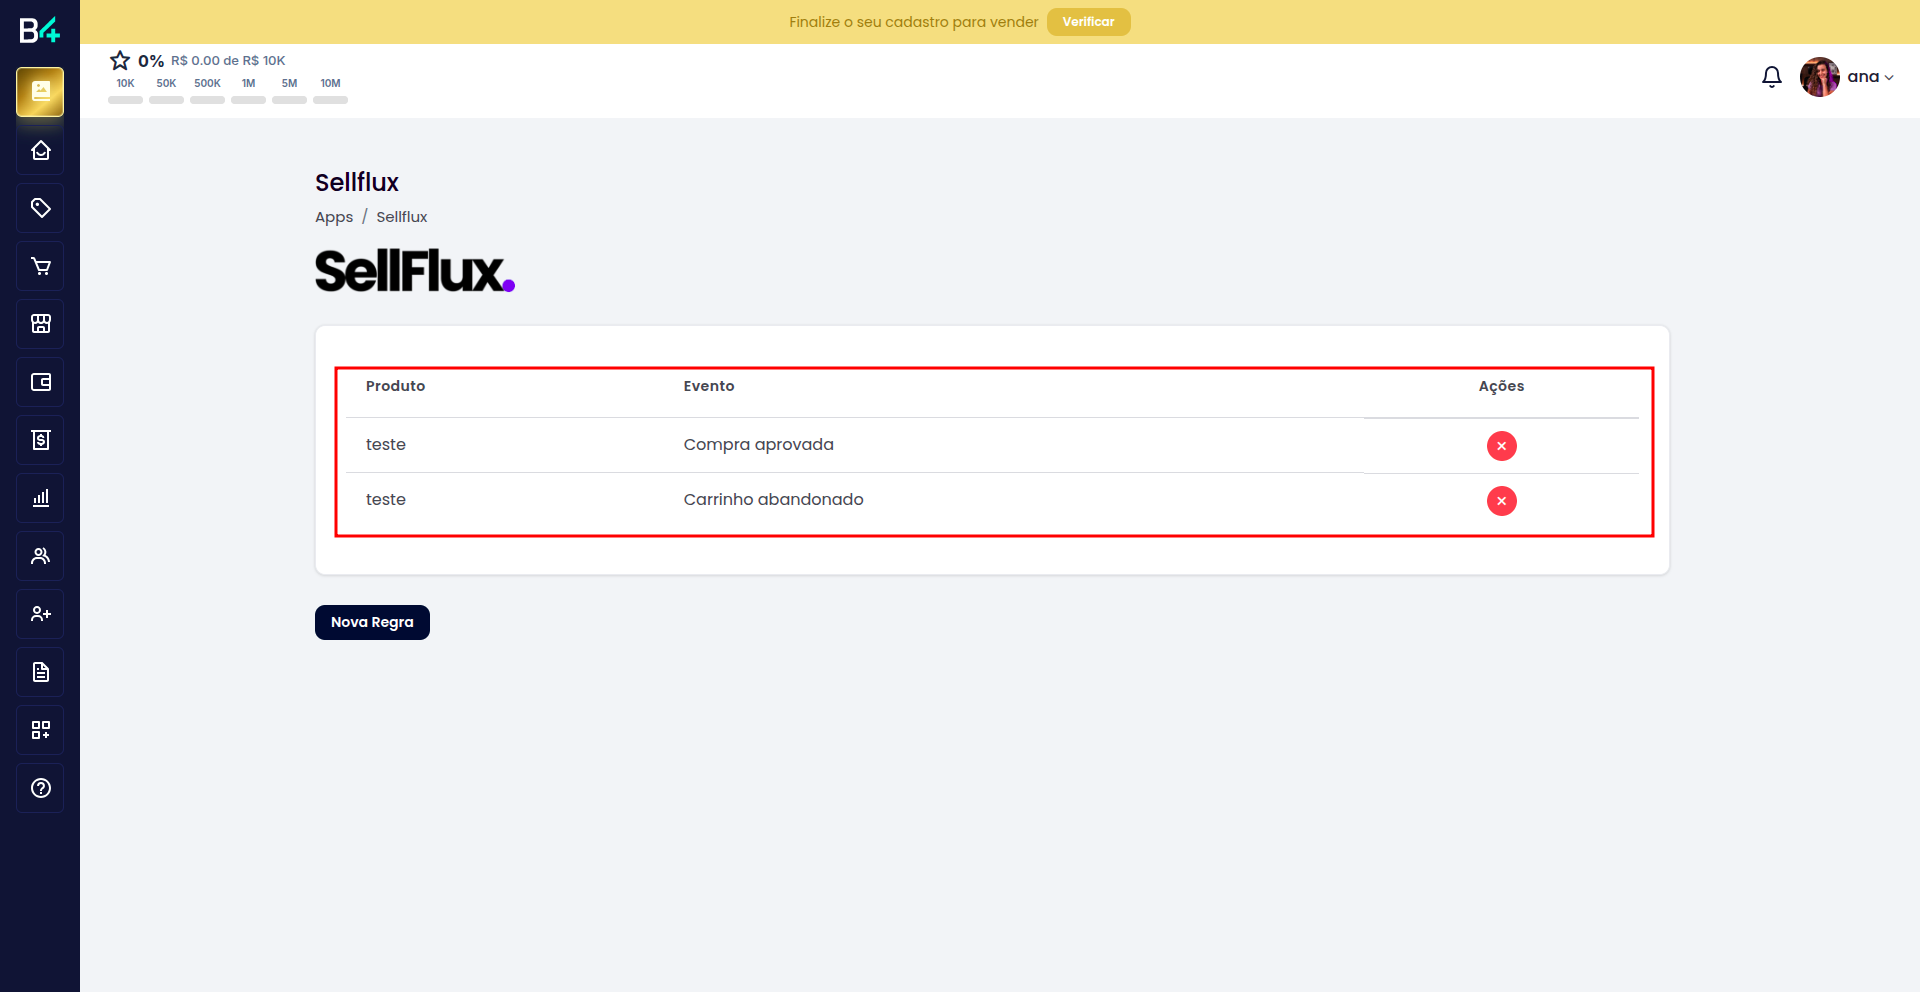Screen dimensions: 1920x992
Task: Expand the ana user menu
Action: point(1870,77)
